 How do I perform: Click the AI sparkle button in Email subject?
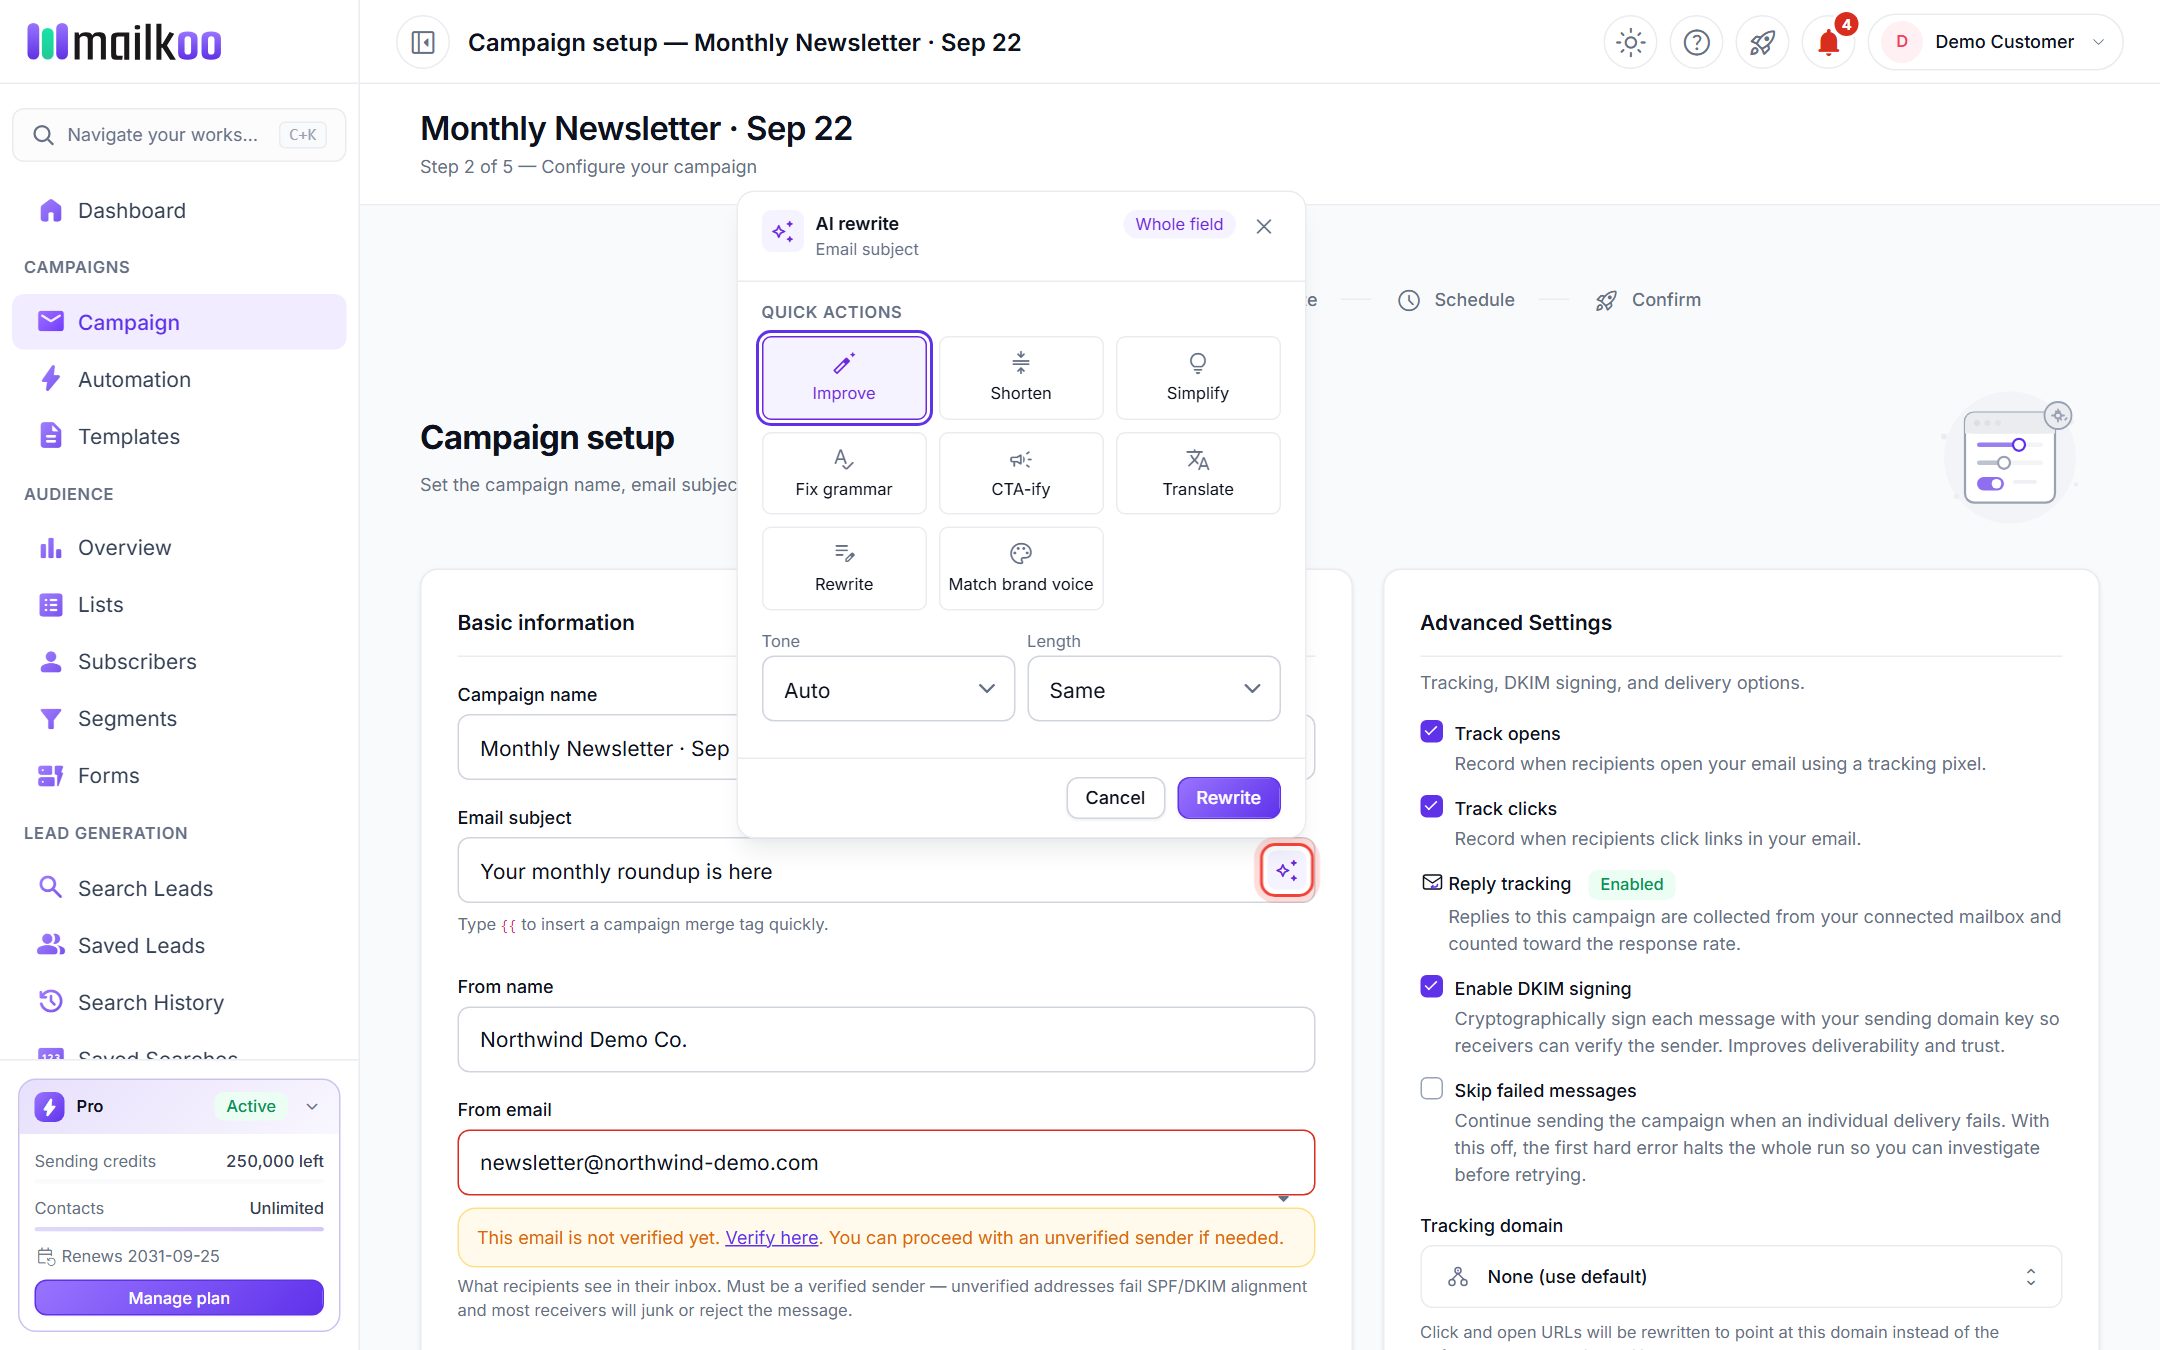tap(1286, 870)
